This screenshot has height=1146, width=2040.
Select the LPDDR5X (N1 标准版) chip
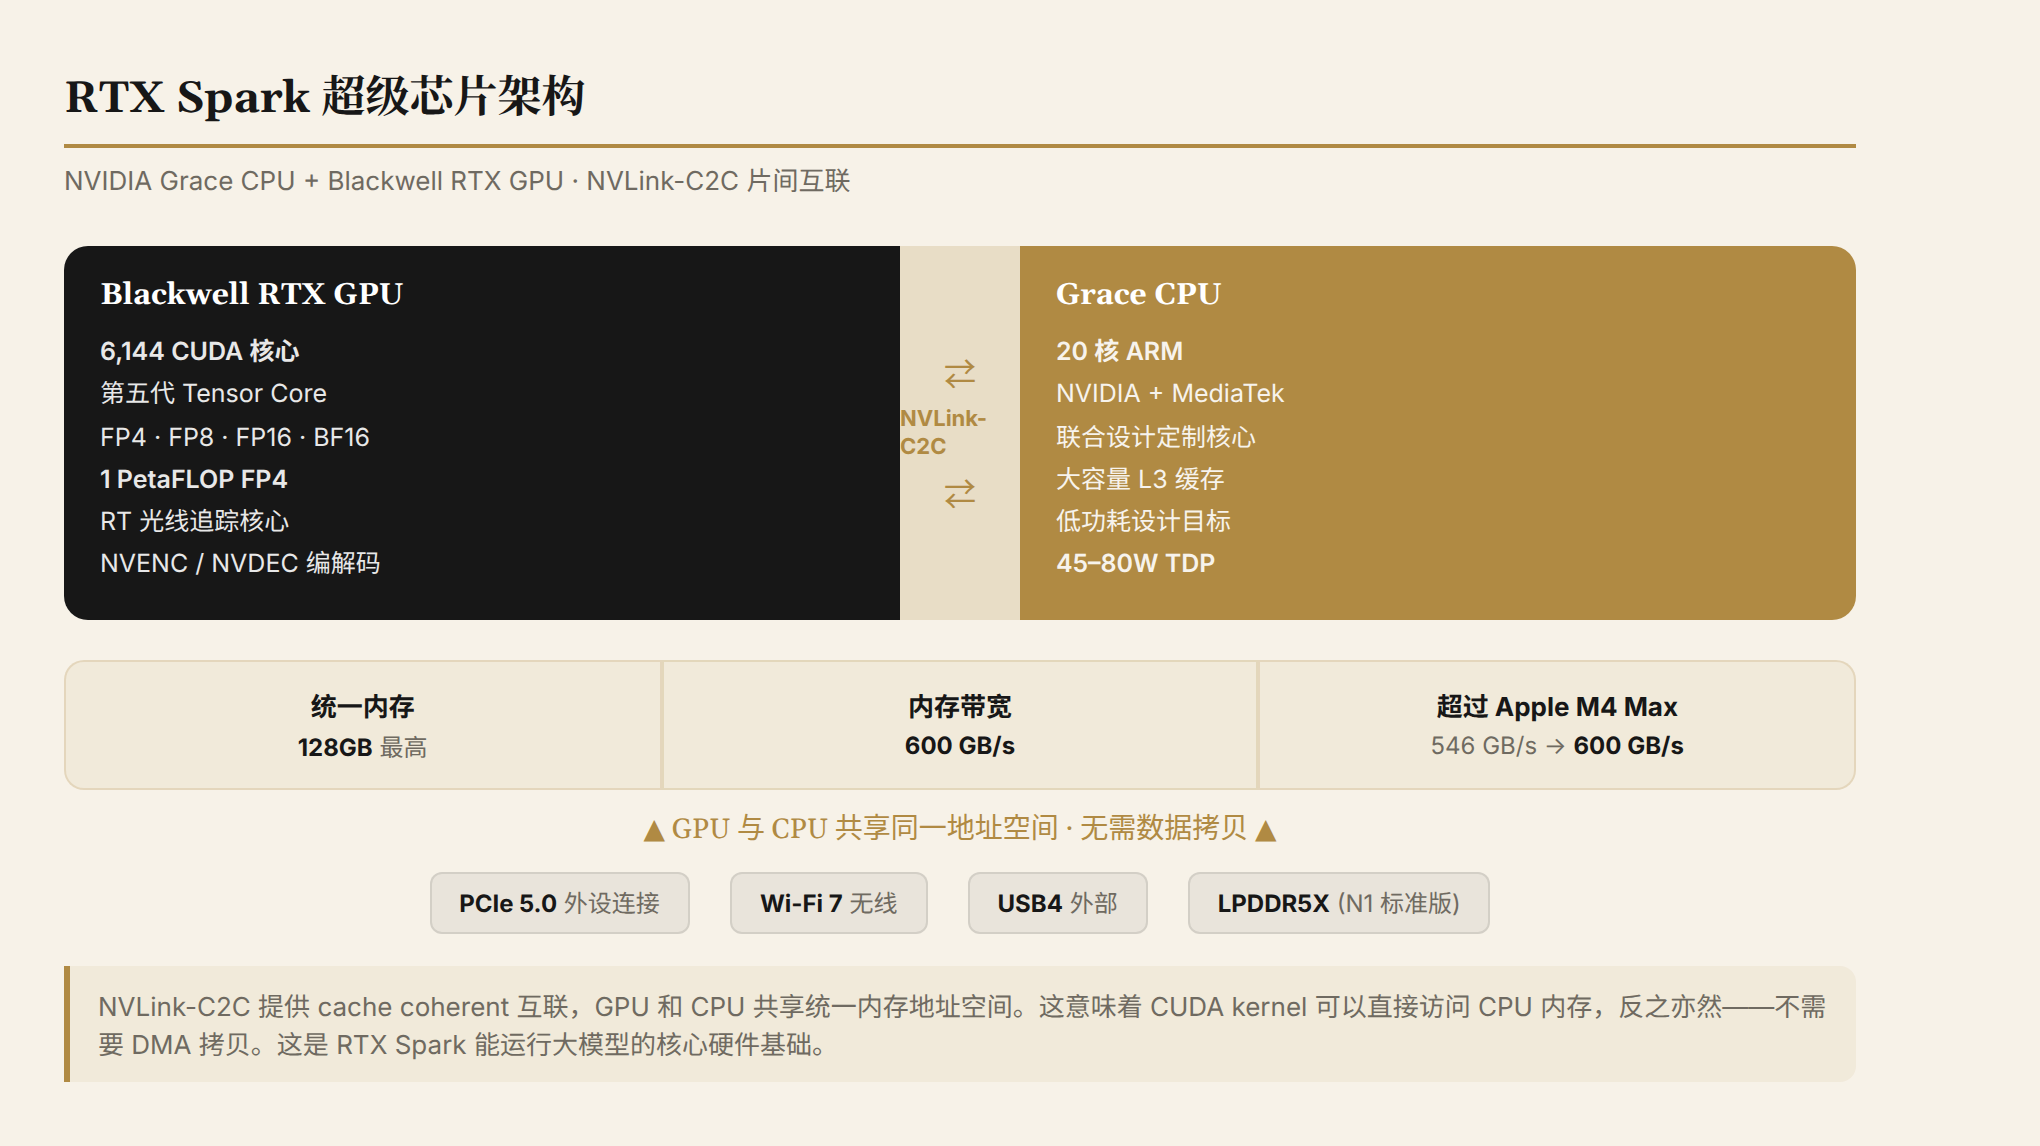pyautogui.click(x=1339, y=903)
